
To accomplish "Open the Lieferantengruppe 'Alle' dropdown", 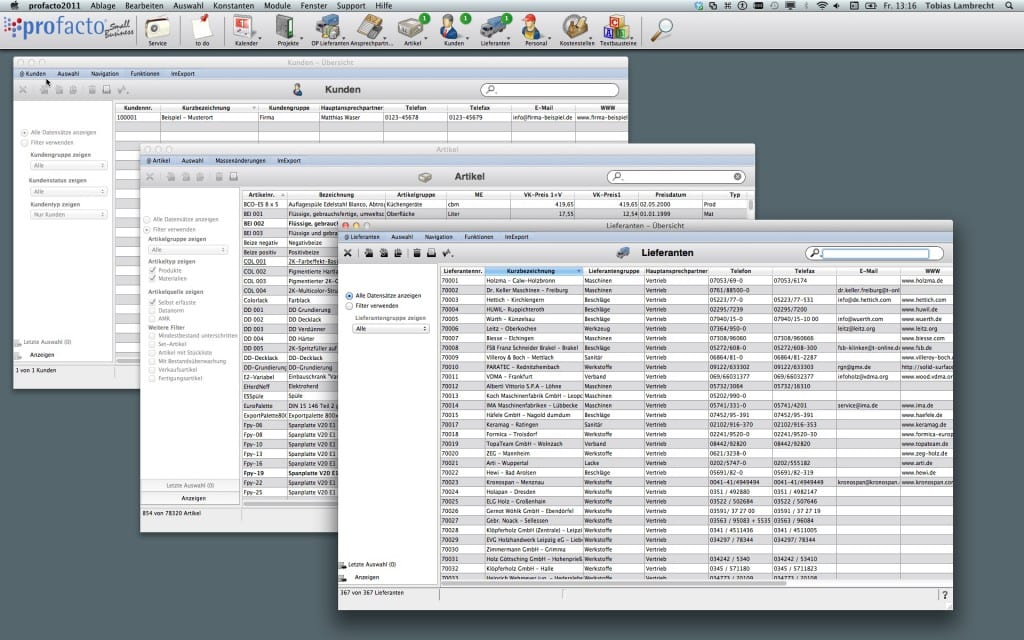I will click(x=391, y=328).
